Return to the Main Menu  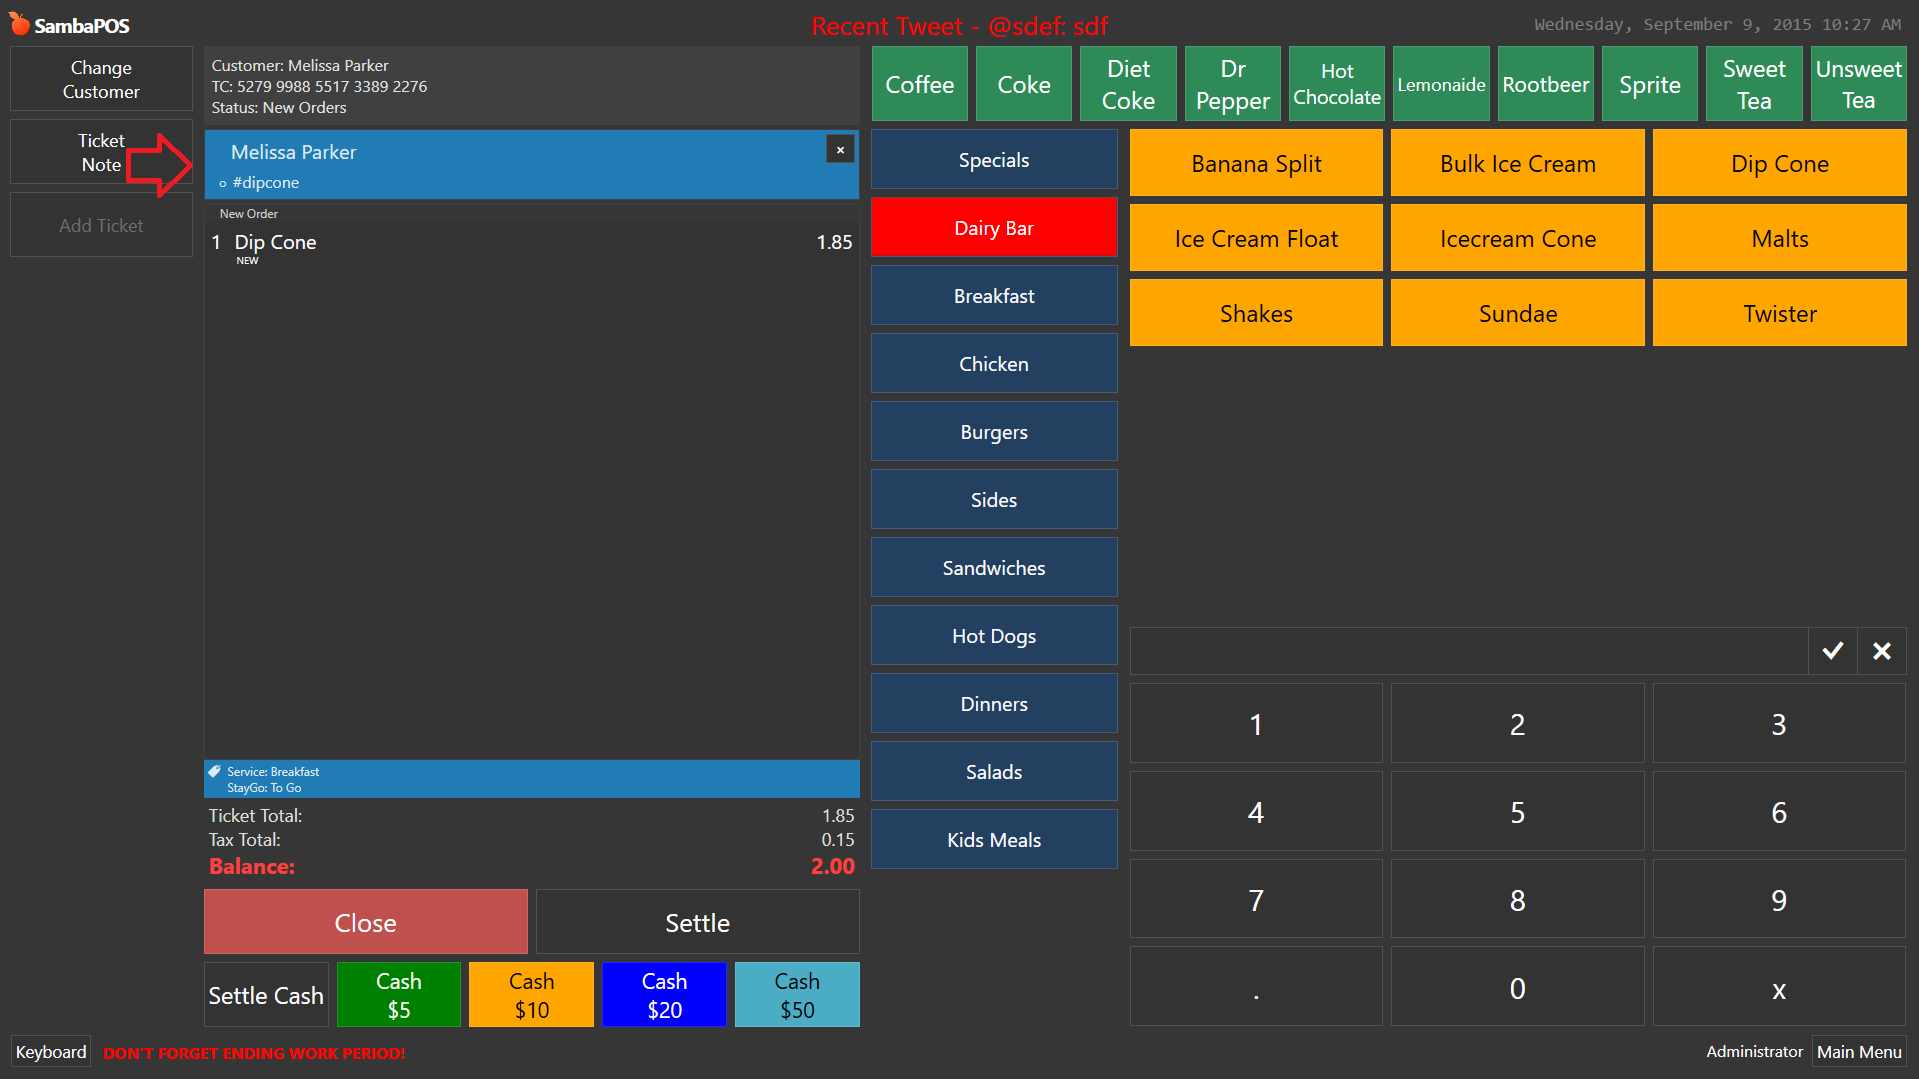(x=1858, y=1052)
